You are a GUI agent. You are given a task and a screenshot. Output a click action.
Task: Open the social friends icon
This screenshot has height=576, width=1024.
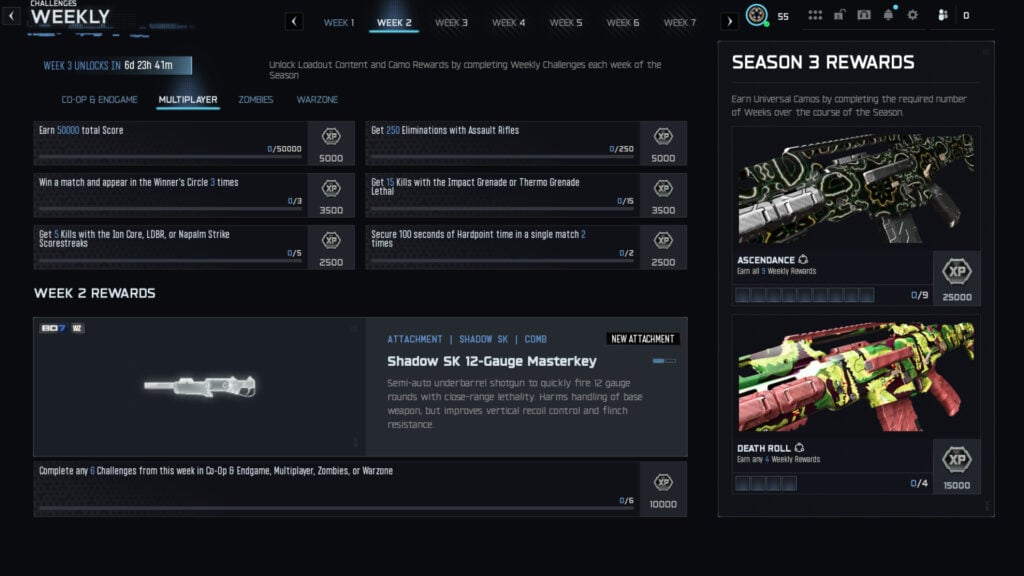tap(942, 15)
